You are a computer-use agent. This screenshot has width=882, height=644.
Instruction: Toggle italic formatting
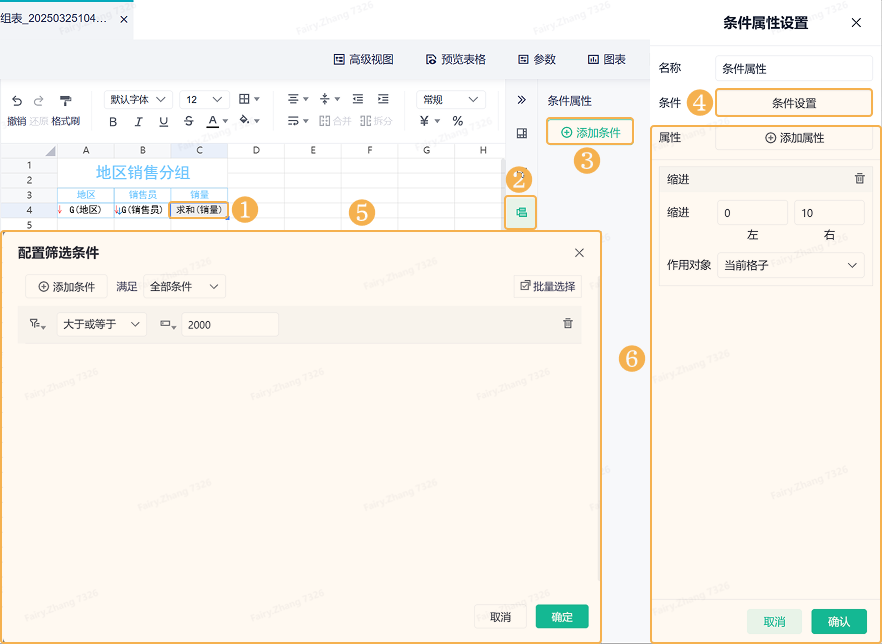click(138, 121)
